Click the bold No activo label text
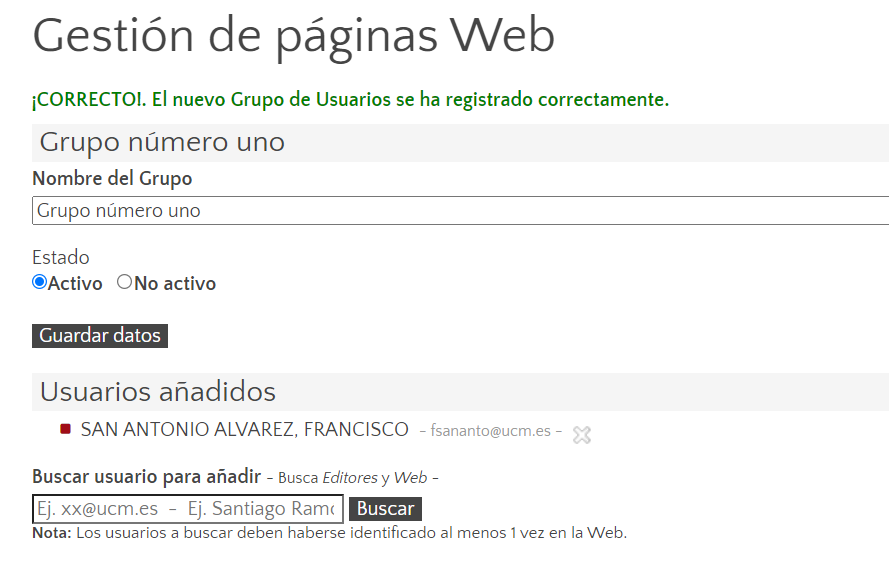889x577 pixels. click(175, 283)
